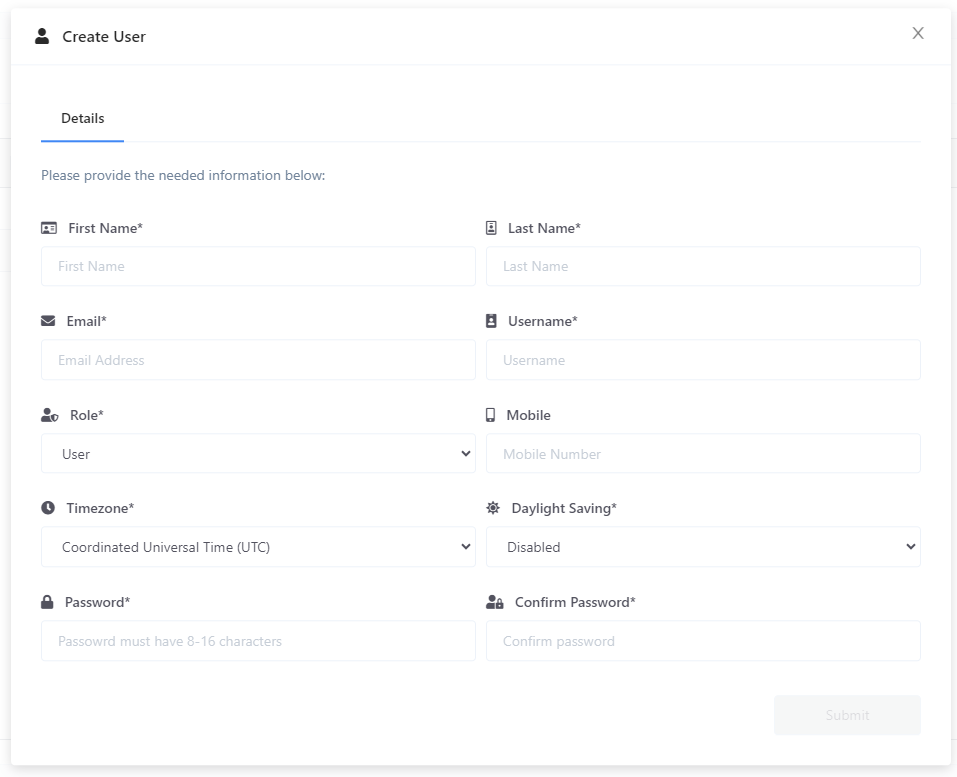Focus the Email Address input field

pos(258,360)
